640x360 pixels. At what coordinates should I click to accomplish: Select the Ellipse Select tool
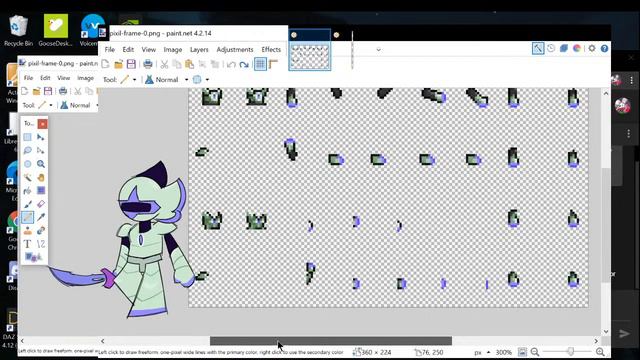click(27, 164)
